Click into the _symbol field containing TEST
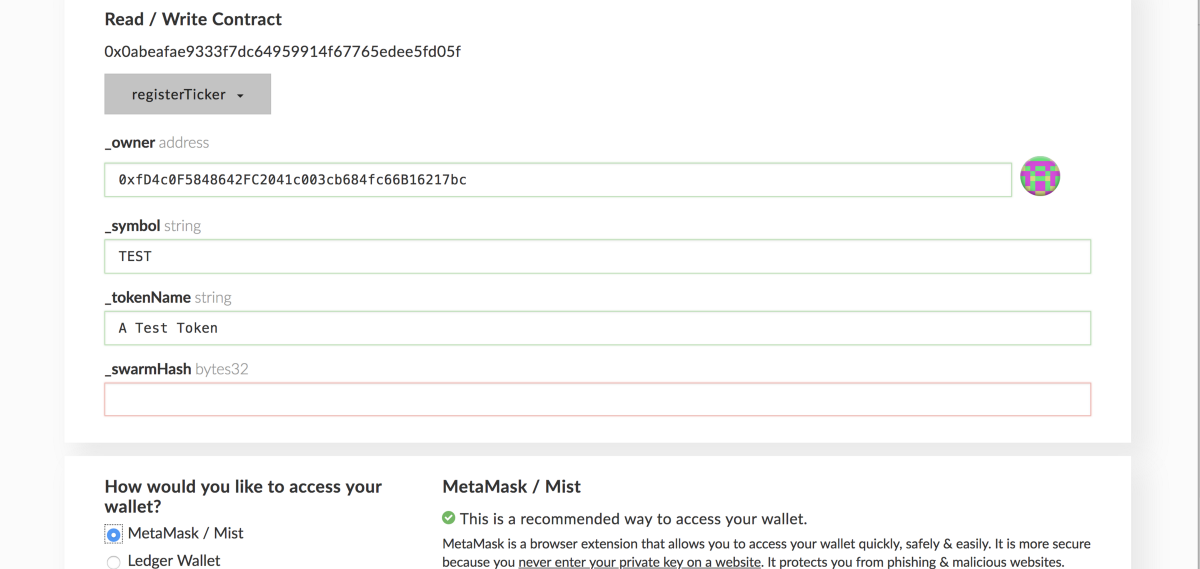The image size is (1200, 569). click(x=597, y=256)
